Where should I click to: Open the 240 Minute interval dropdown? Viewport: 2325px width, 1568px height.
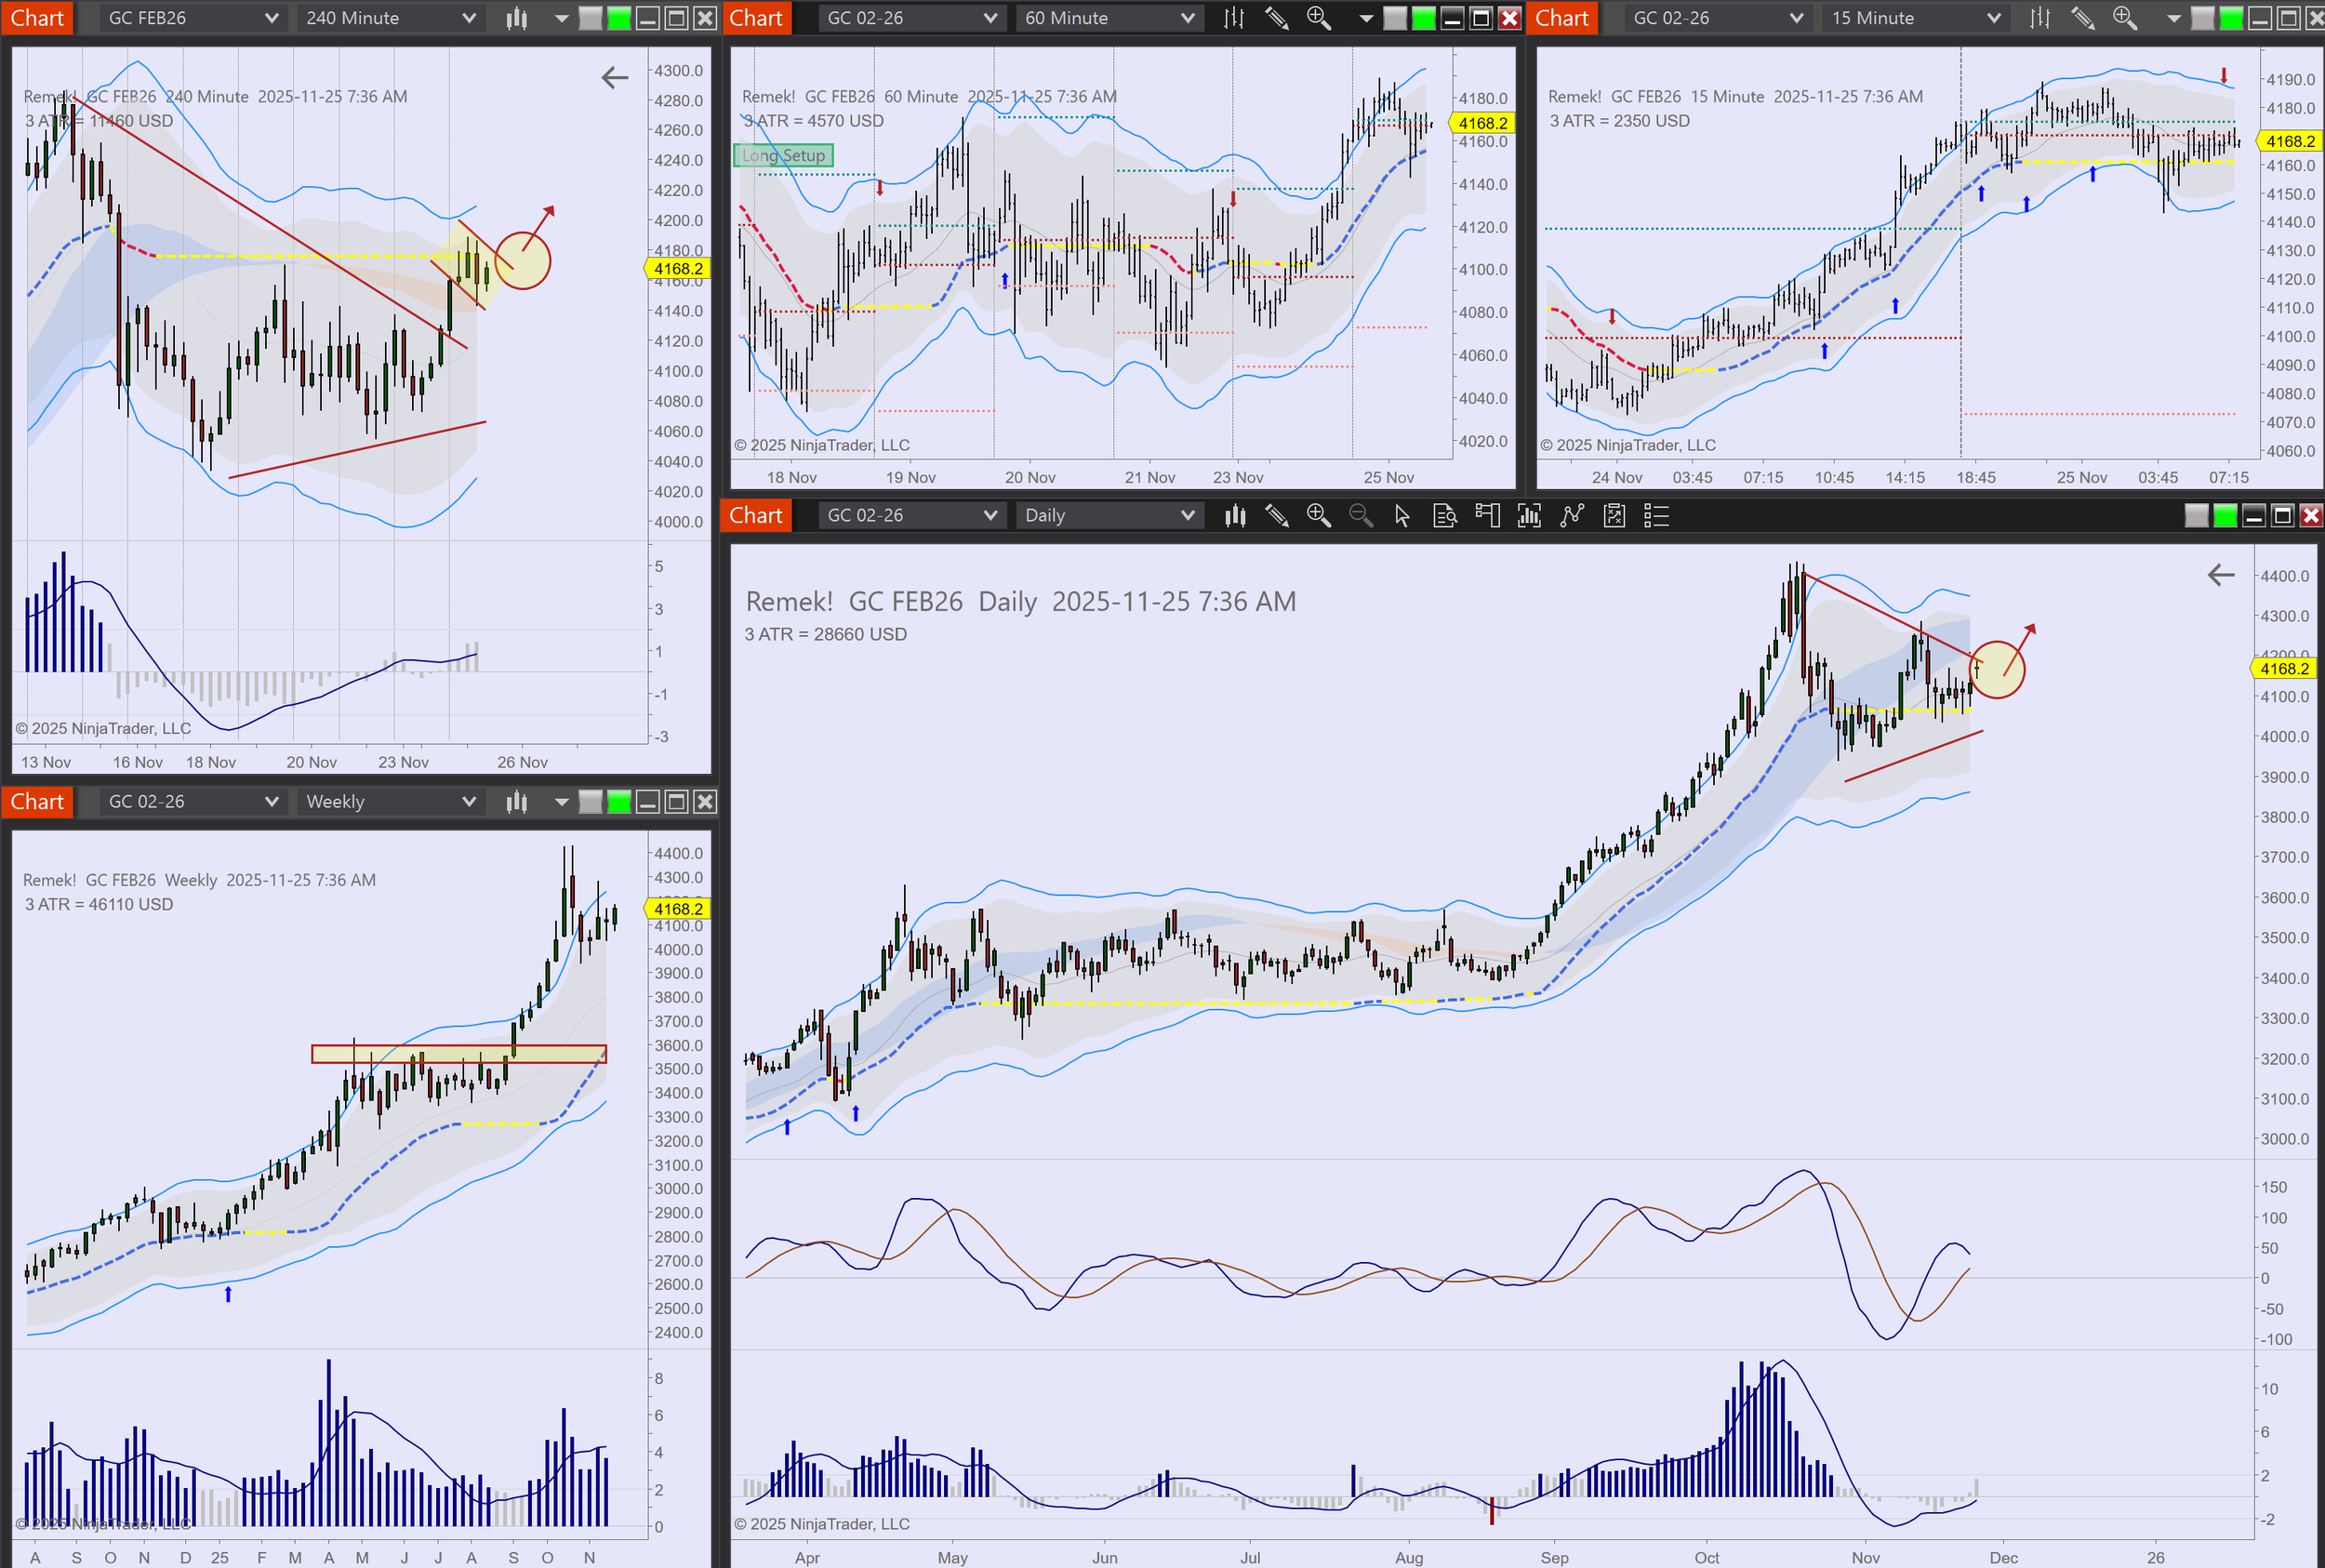[x=390, y=18]
